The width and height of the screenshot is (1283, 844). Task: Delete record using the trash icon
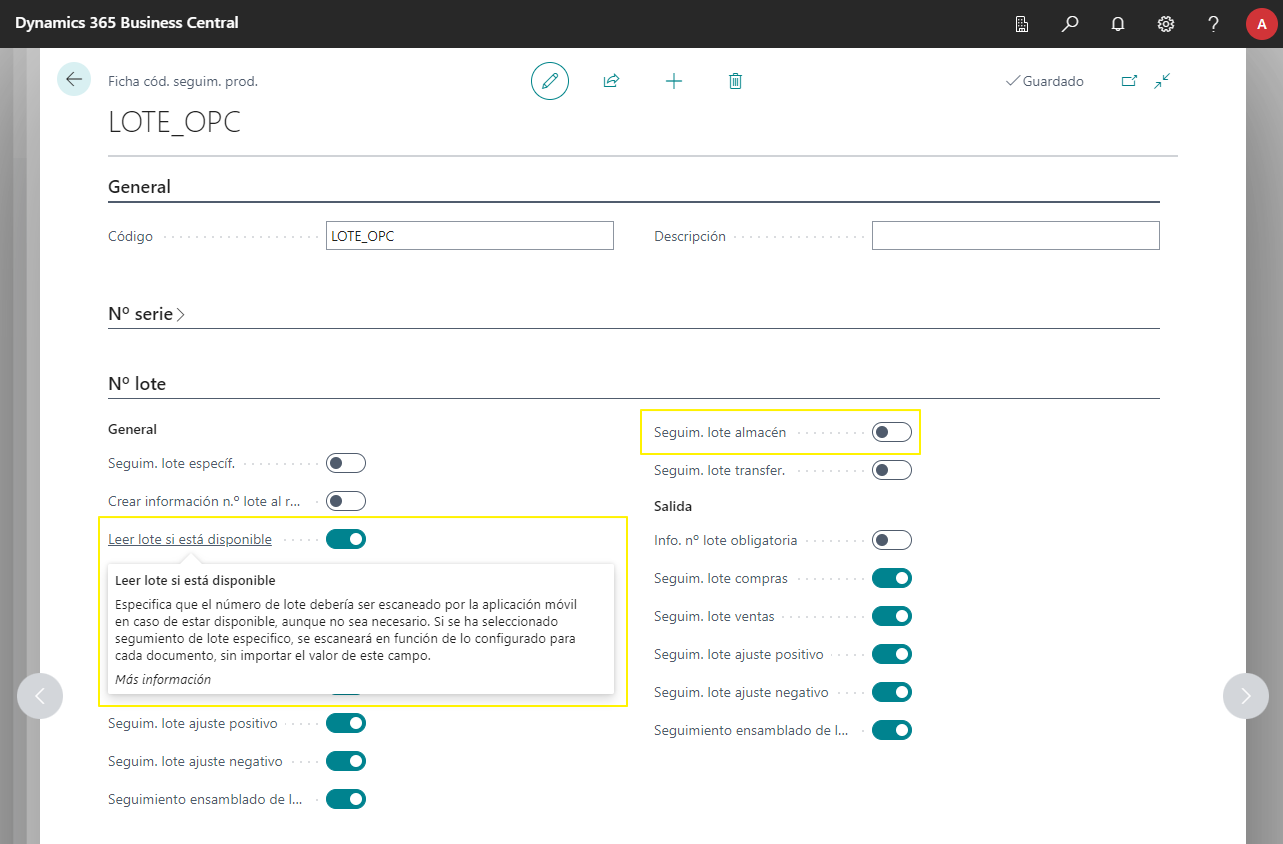(735, 81)
